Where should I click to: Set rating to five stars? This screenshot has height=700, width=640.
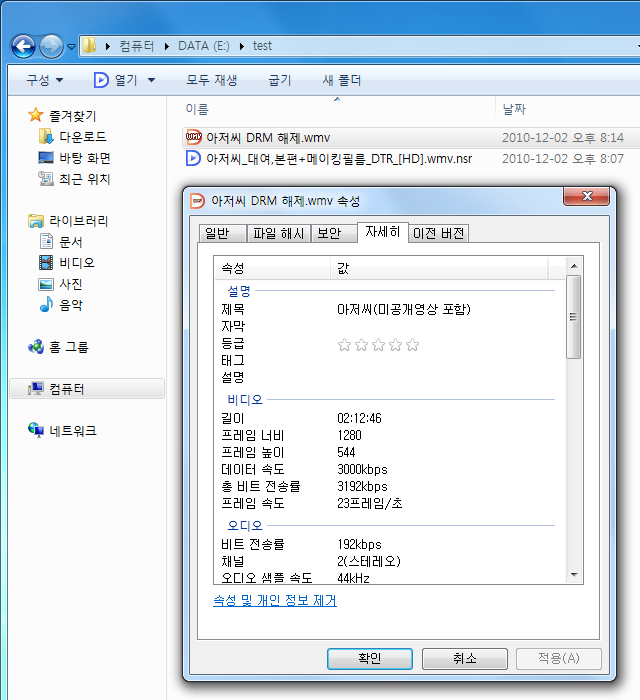(412, 345)
